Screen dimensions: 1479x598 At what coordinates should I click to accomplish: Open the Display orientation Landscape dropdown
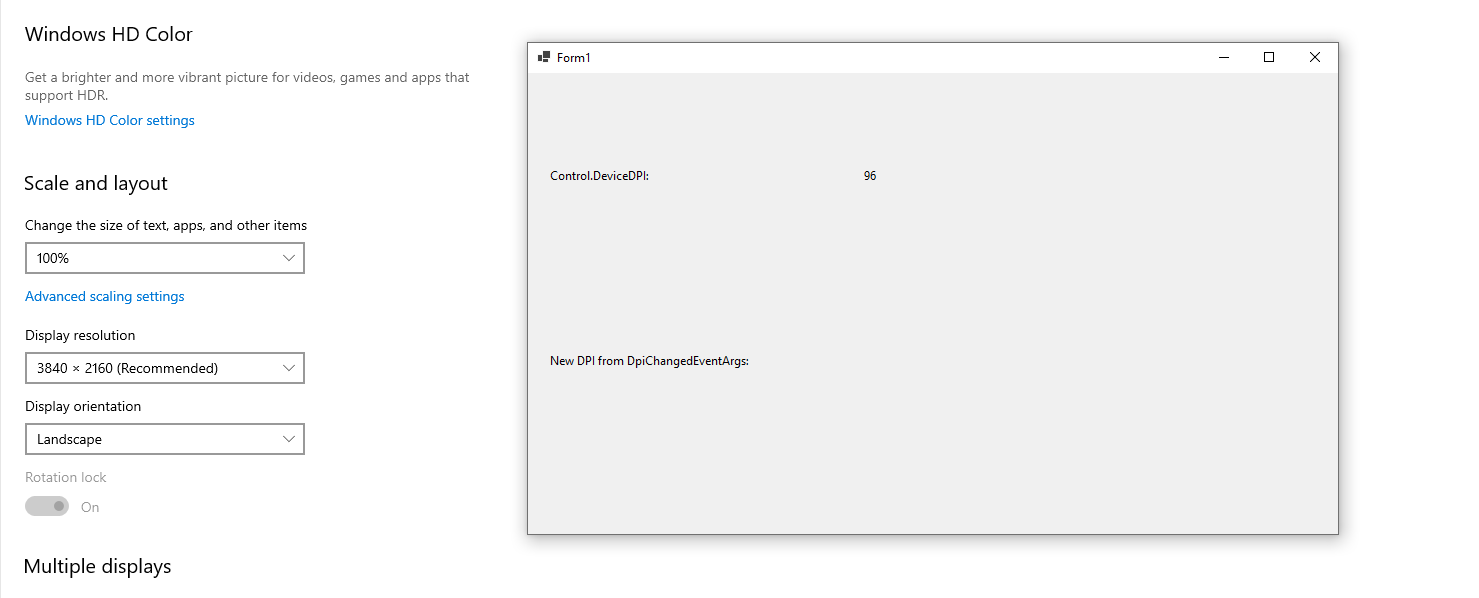pos(165,439)
